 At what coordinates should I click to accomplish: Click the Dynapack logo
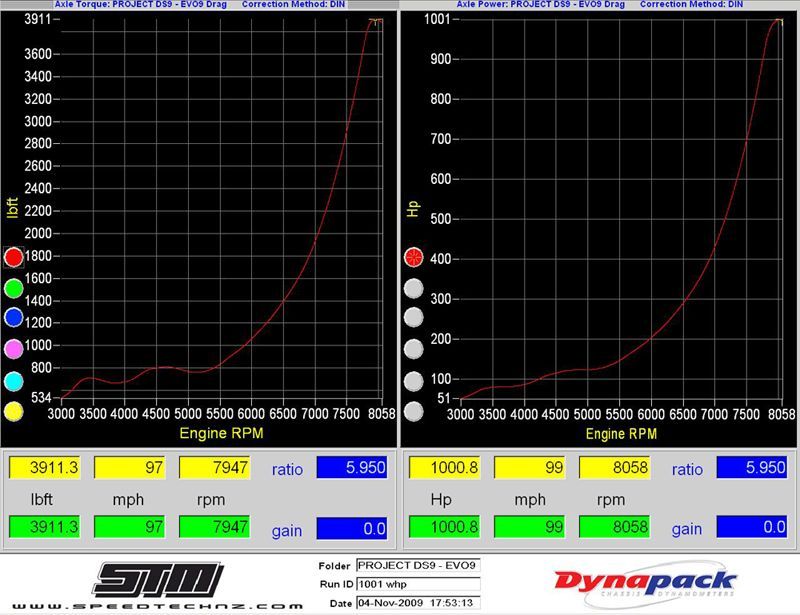(x=645, y=584)
